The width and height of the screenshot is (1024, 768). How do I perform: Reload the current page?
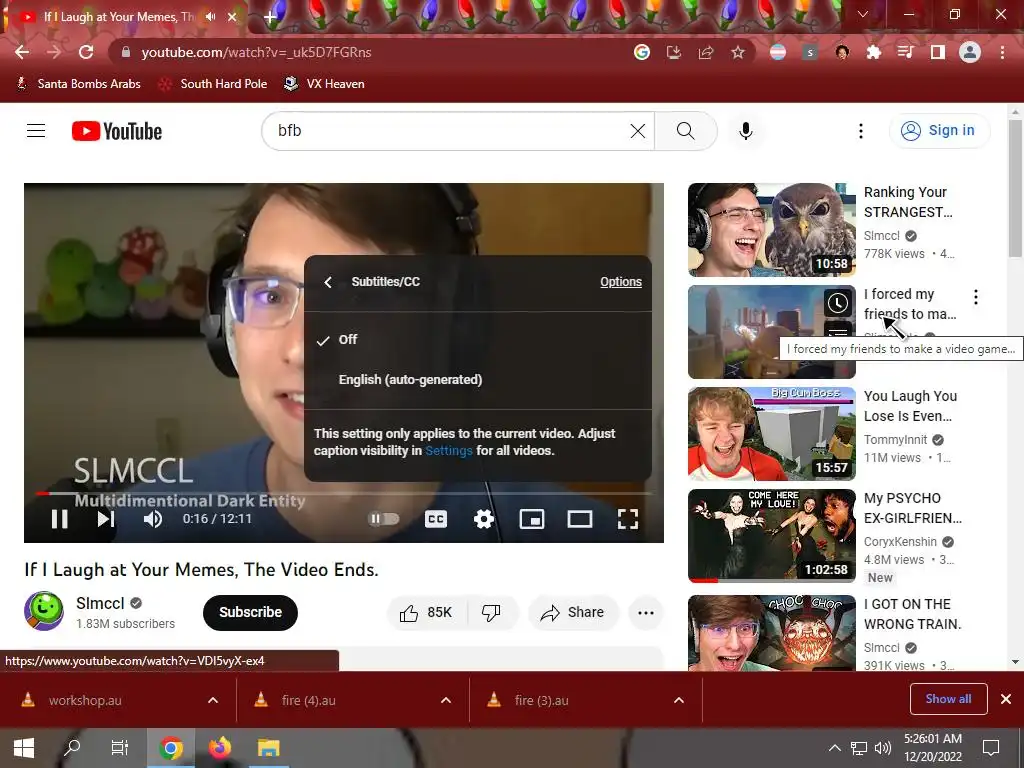[86, 52]
